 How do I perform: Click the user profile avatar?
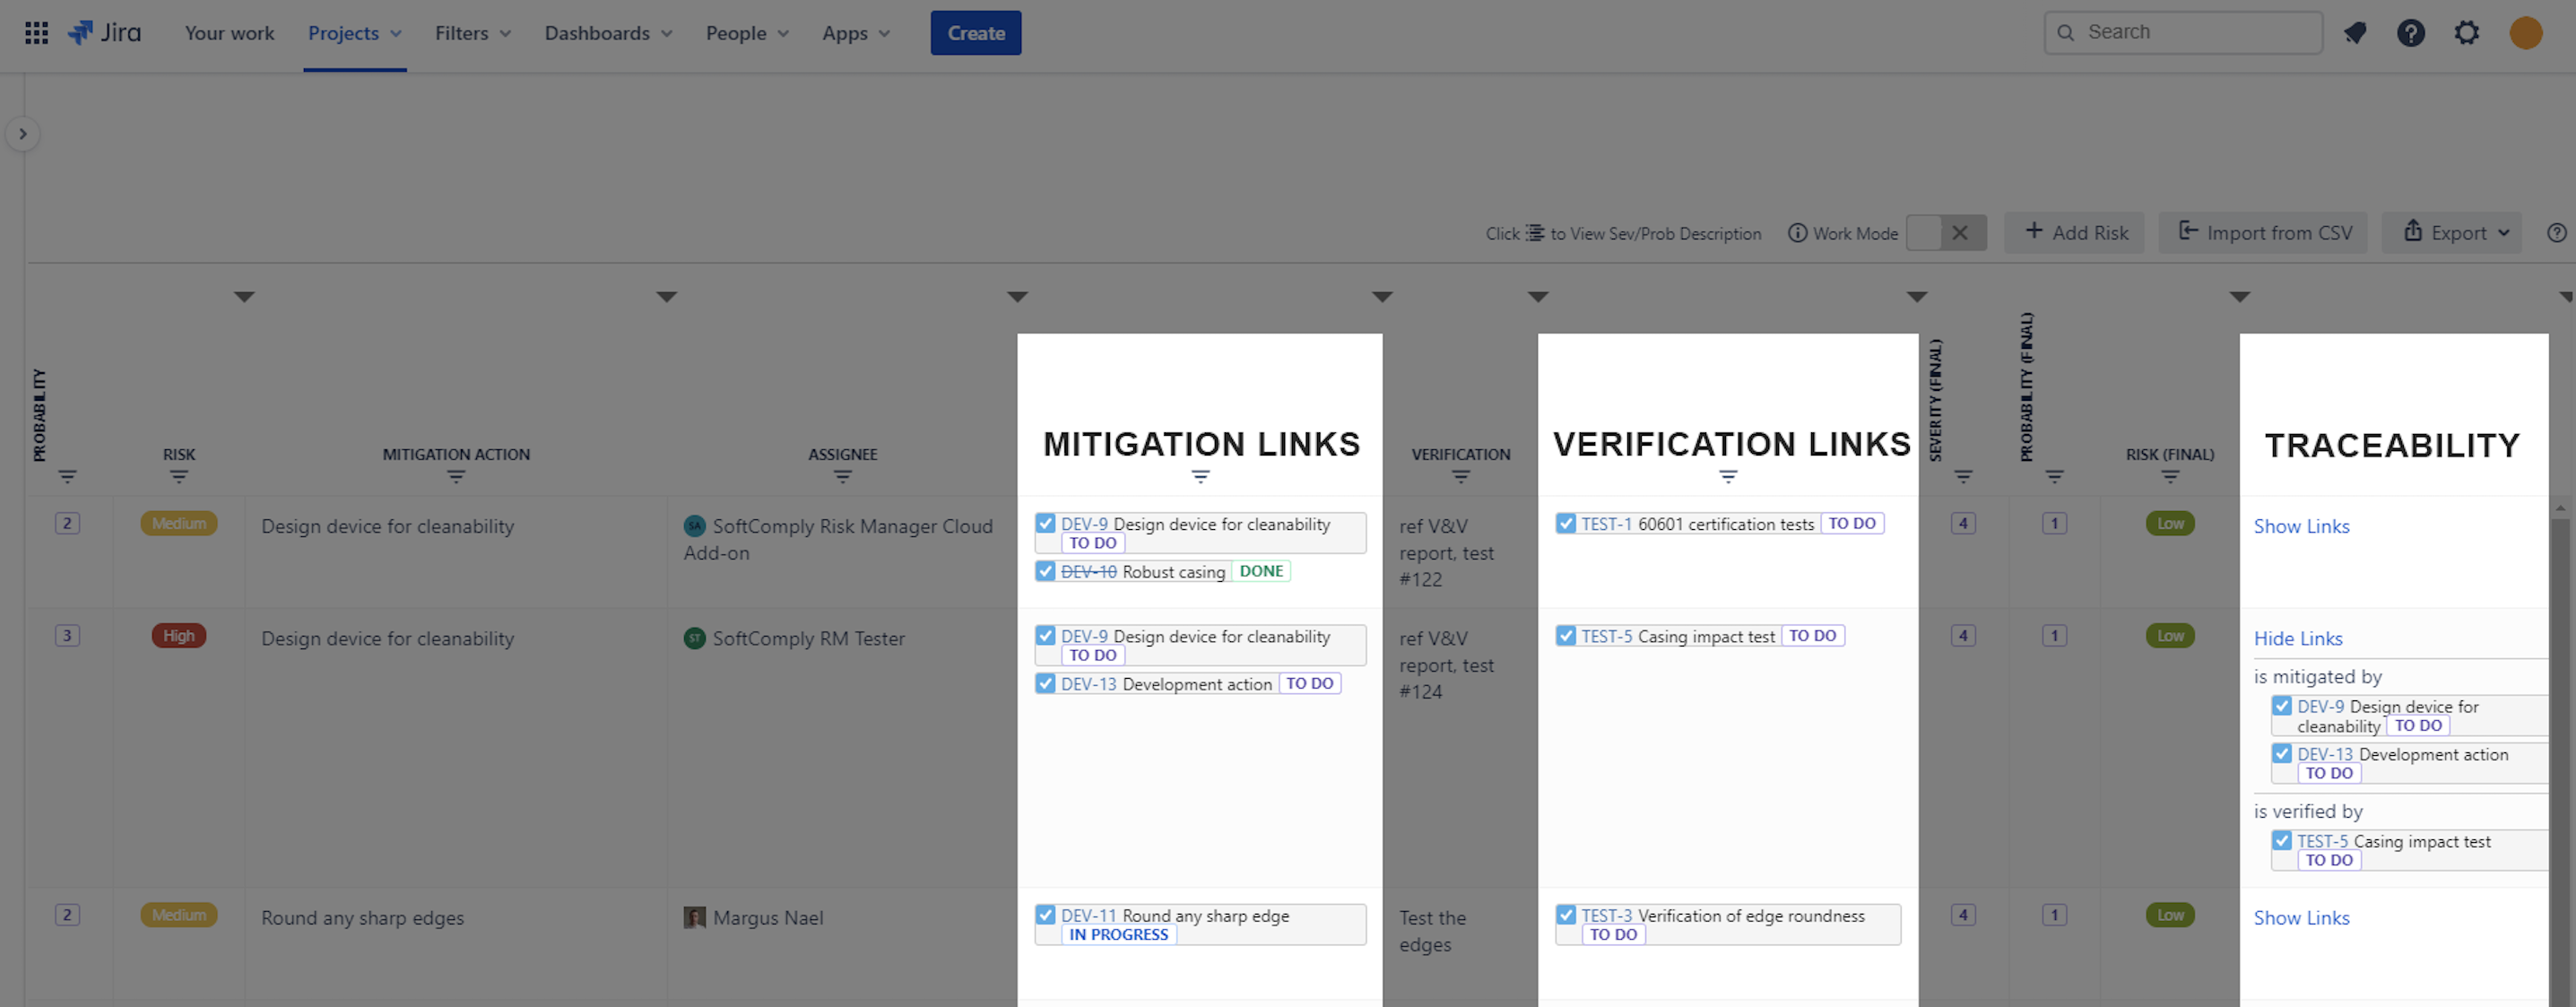[x=2526, y=33]
